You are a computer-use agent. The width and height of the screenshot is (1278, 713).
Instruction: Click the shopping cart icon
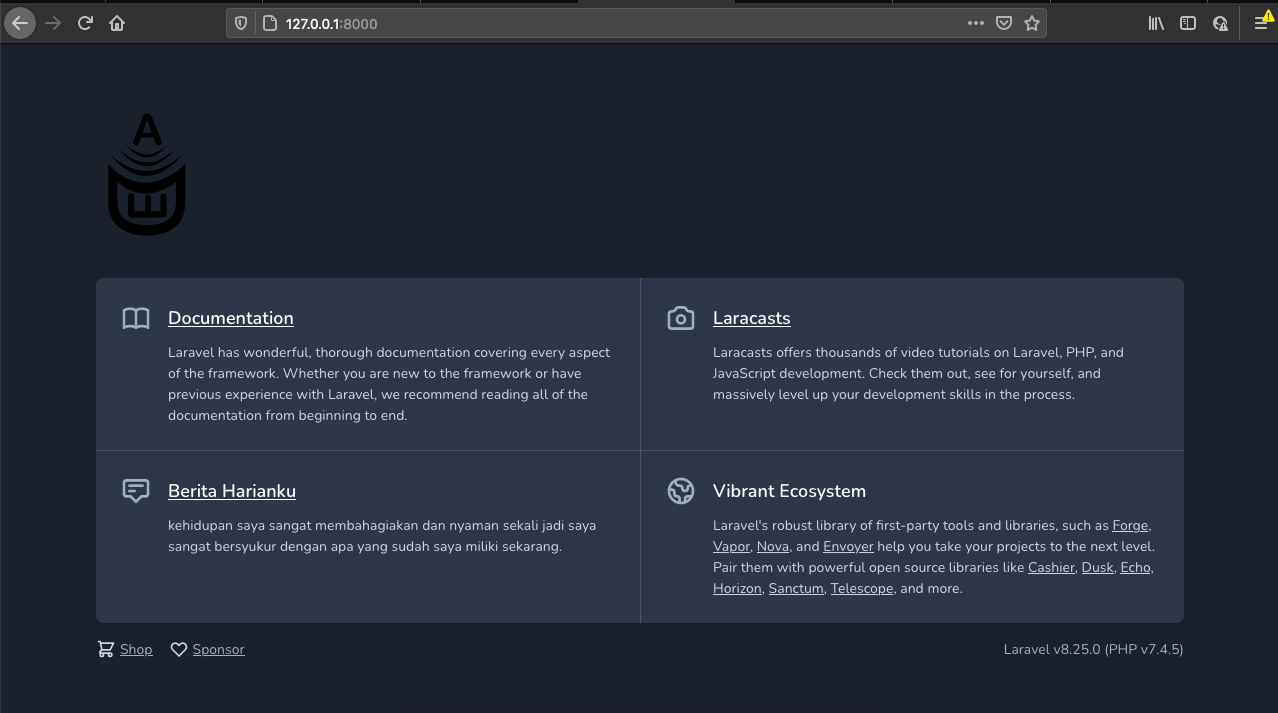(105, 649)
